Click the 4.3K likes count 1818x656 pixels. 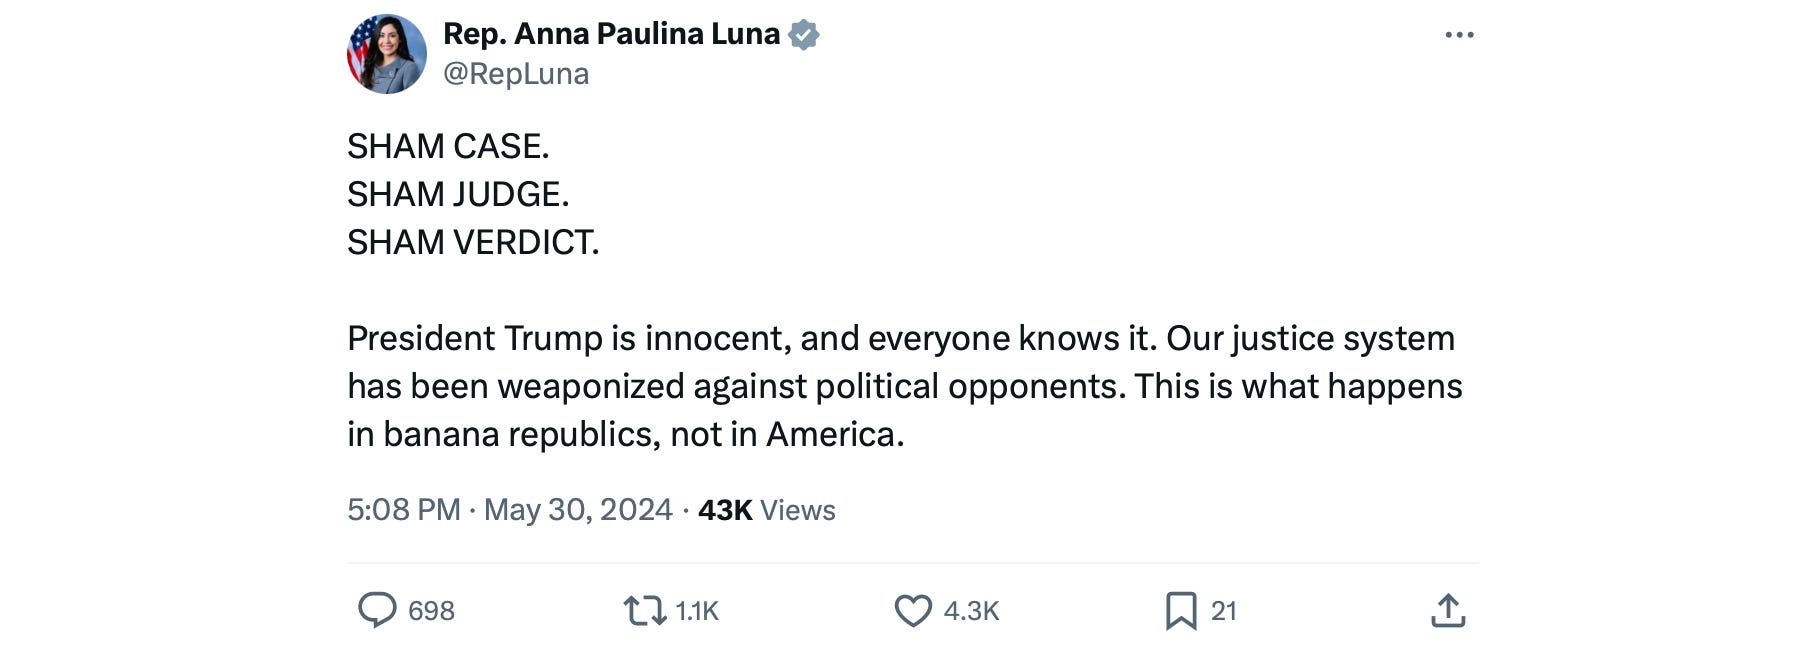pos(971,611)
